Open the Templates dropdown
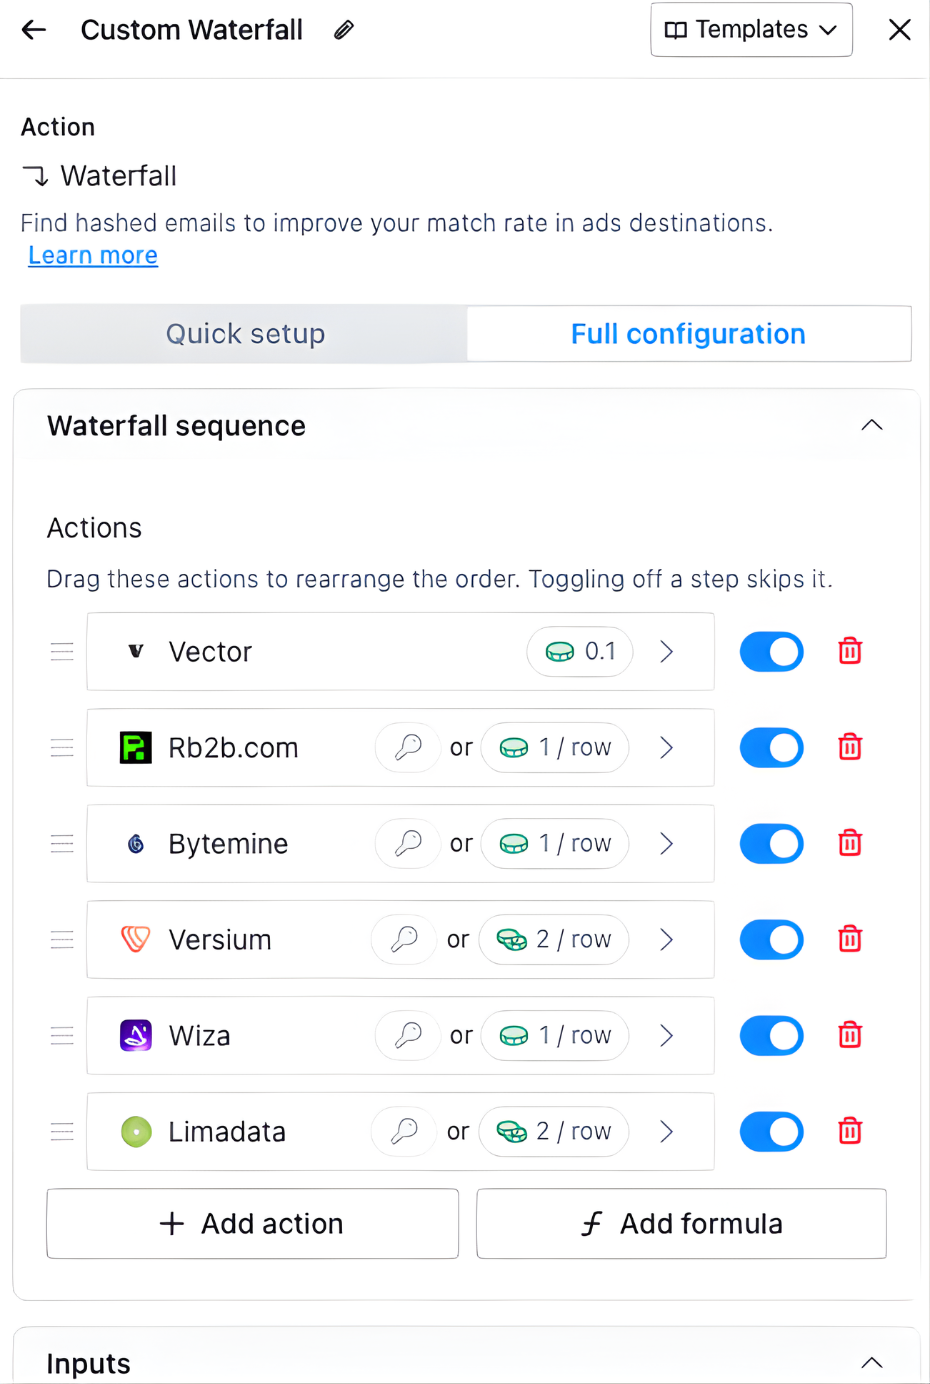The width and height of the screenshot is (930, 1384). (751, 30)
